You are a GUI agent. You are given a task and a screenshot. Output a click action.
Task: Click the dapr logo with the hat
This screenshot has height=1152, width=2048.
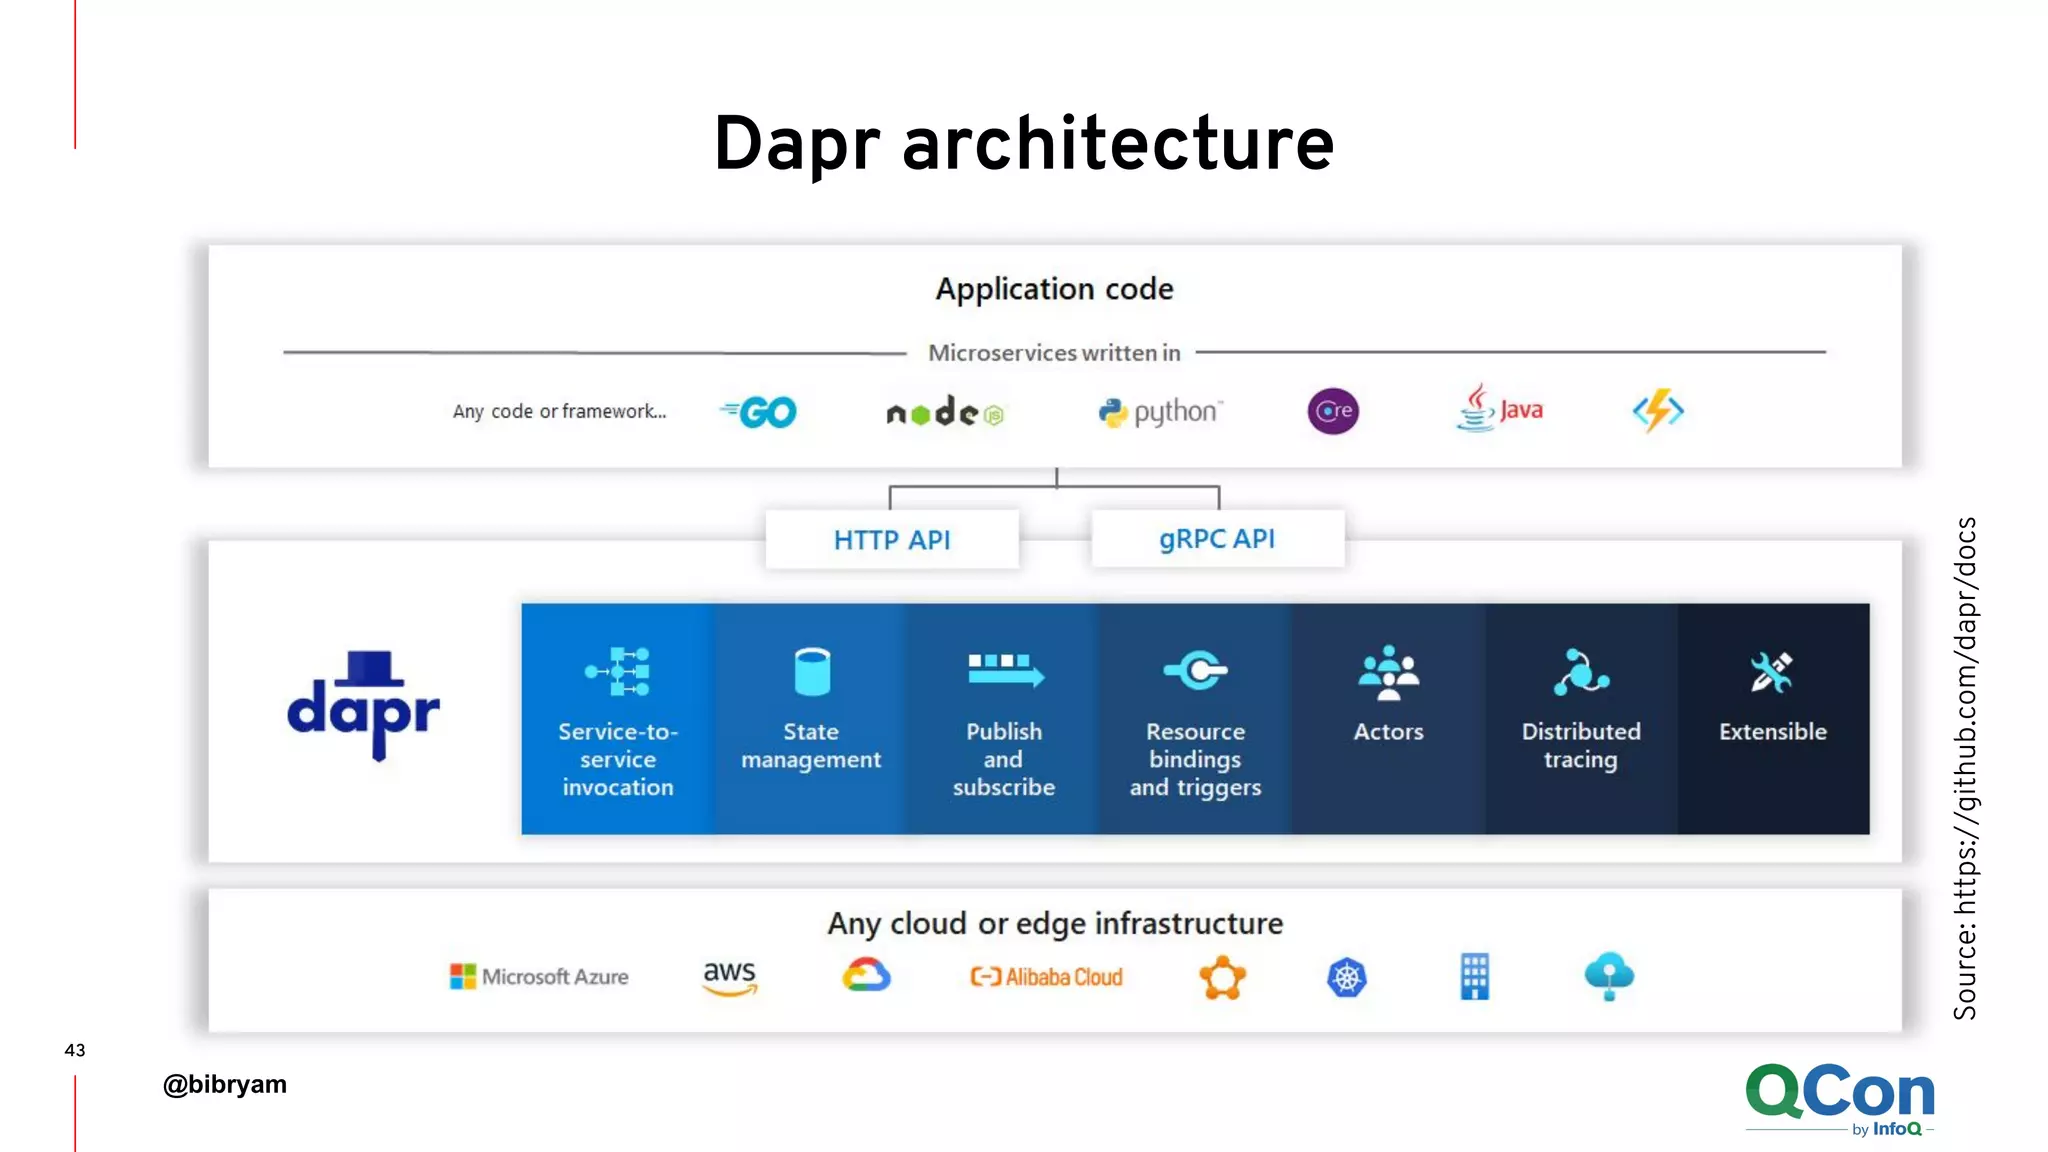(x=363, y=706)
